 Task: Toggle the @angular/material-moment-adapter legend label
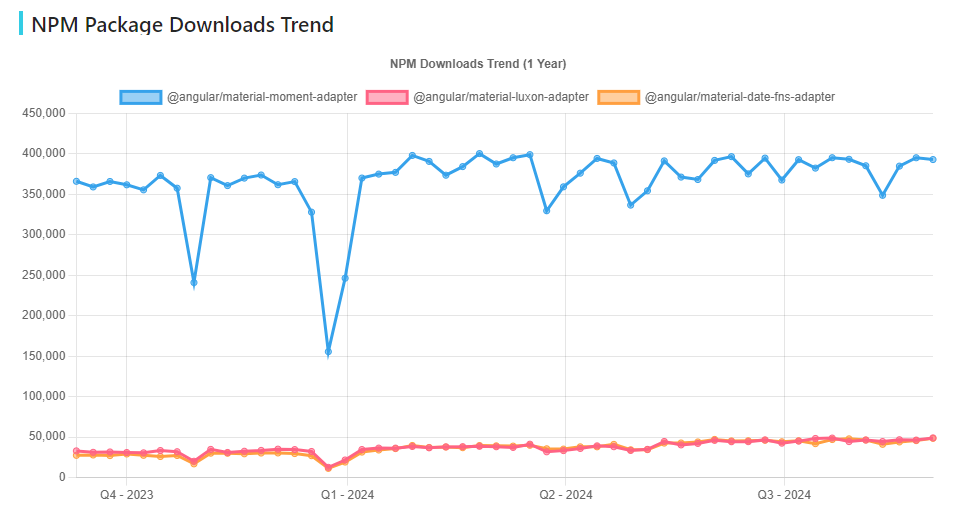[x=261, y=97]
